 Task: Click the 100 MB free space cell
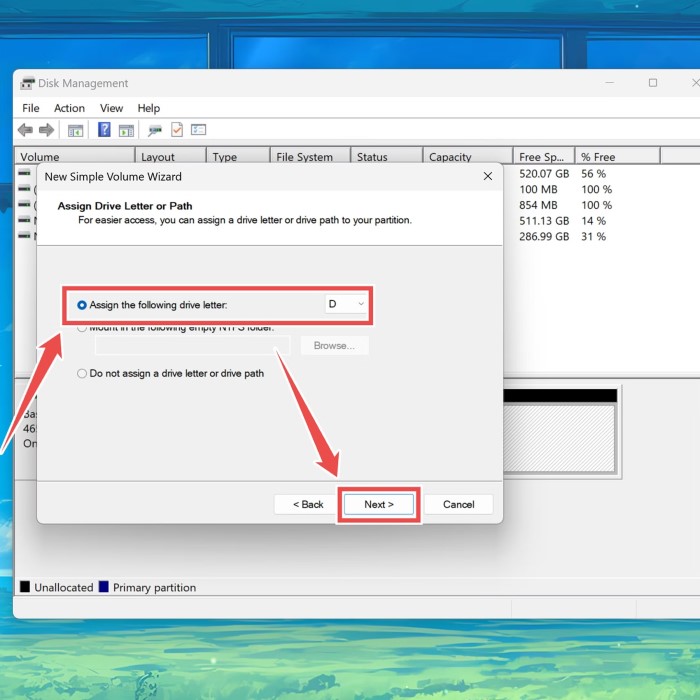538,190
